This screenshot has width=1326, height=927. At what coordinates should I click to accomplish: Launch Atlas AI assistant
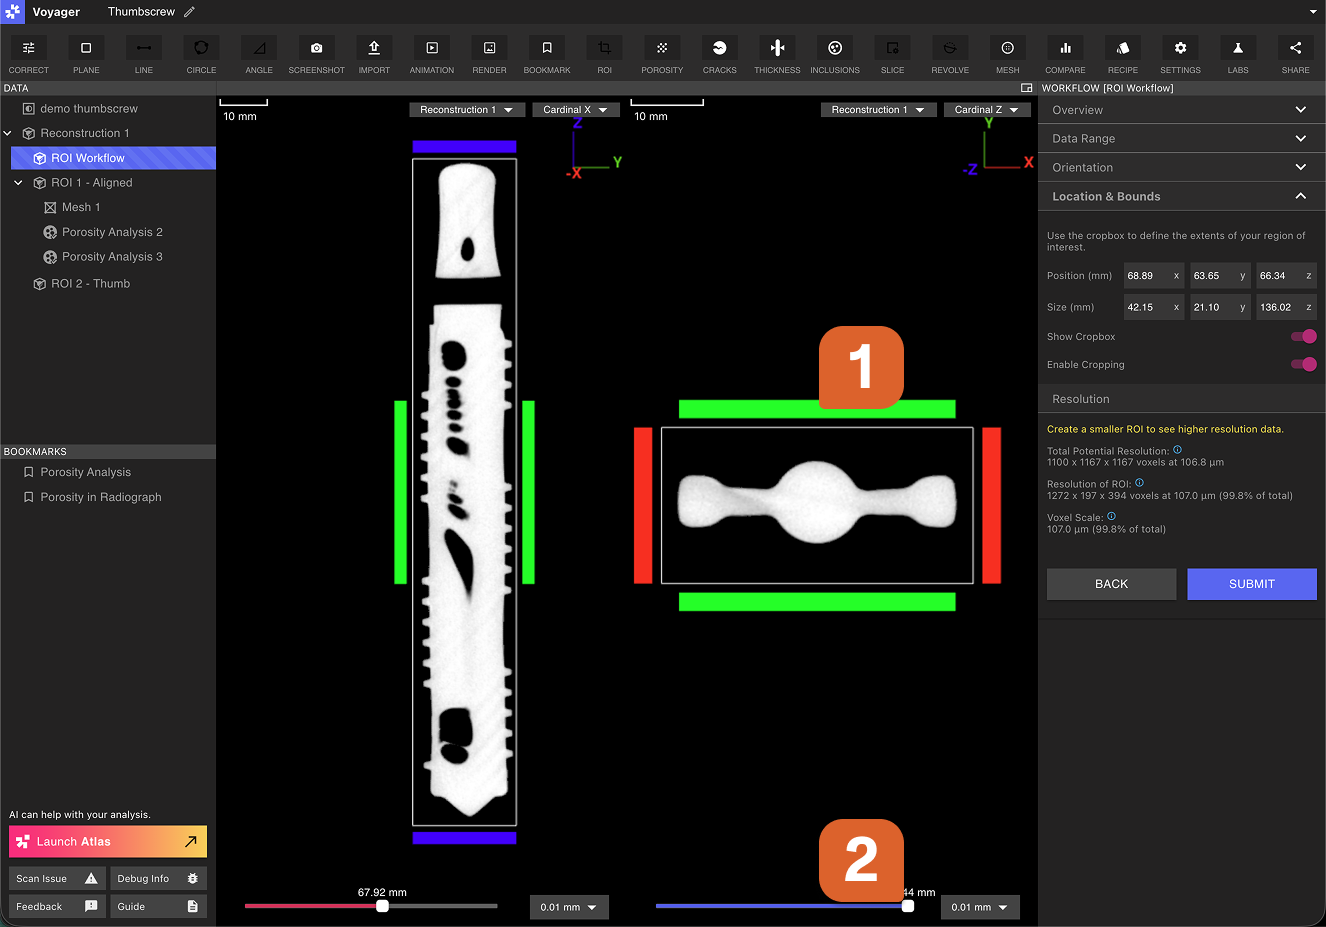pyautogui.click(x=108, y=842)
